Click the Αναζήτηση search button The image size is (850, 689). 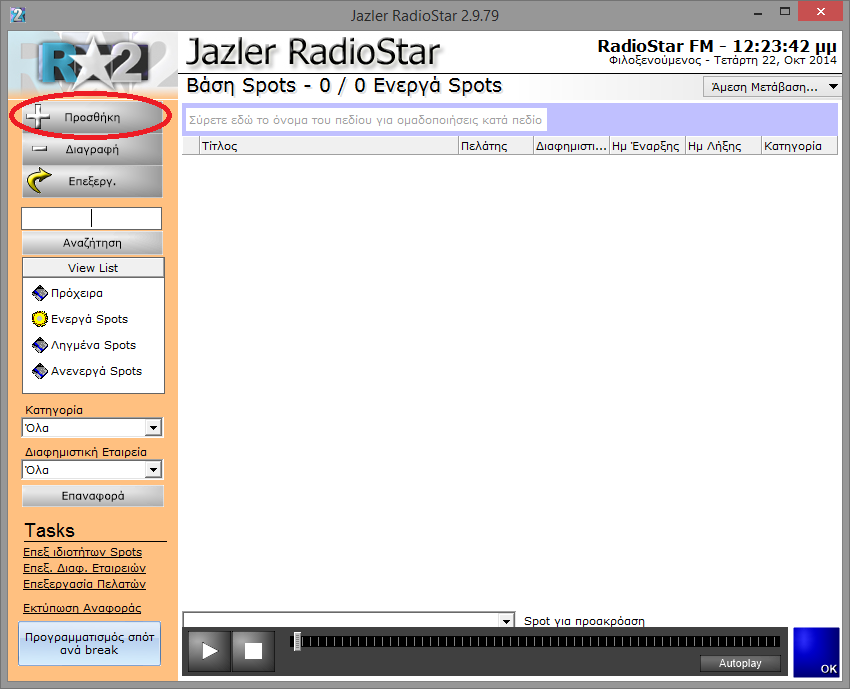coord(92,243)
